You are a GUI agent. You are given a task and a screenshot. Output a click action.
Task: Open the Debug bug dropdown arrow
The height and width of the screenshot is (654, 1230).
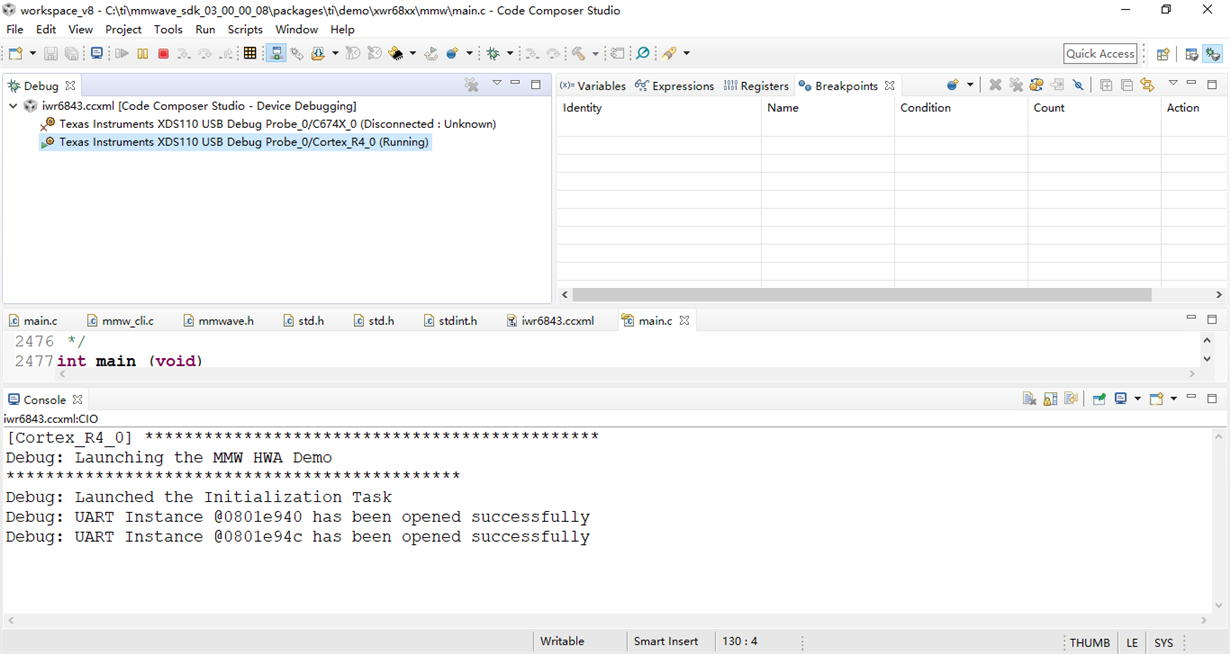pyautogui.click(x=509, y=54)
